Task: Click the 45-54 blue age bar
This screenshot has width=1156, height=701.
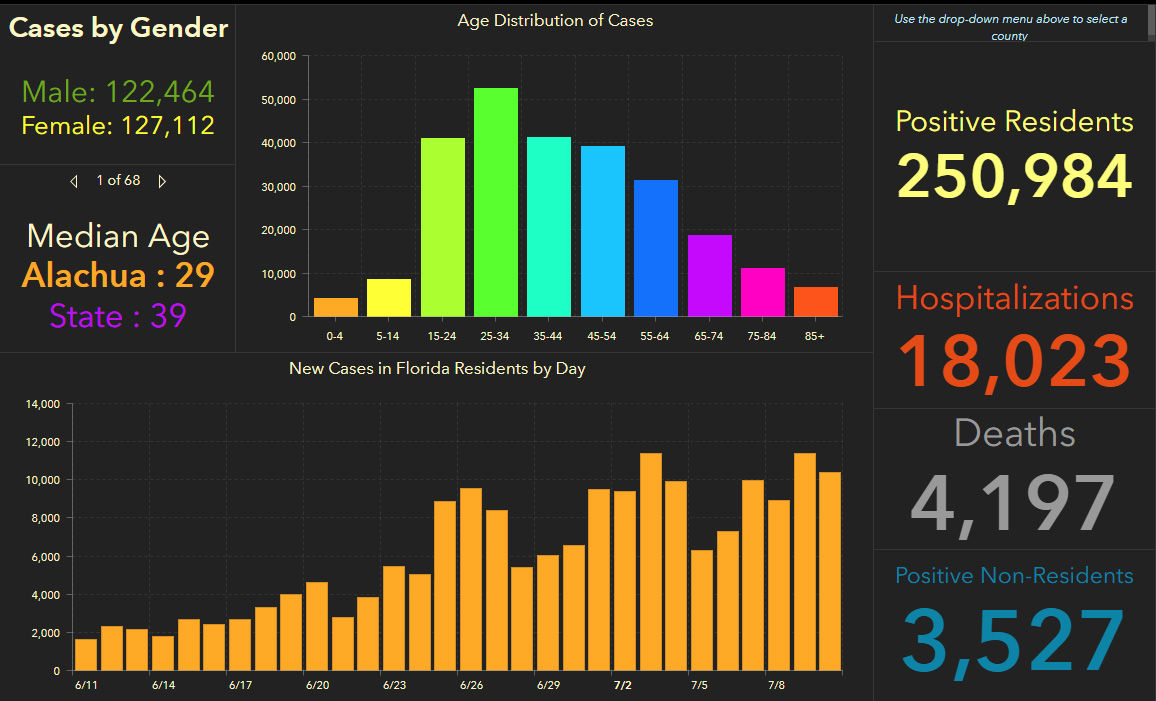Action: tap(603, 232)
